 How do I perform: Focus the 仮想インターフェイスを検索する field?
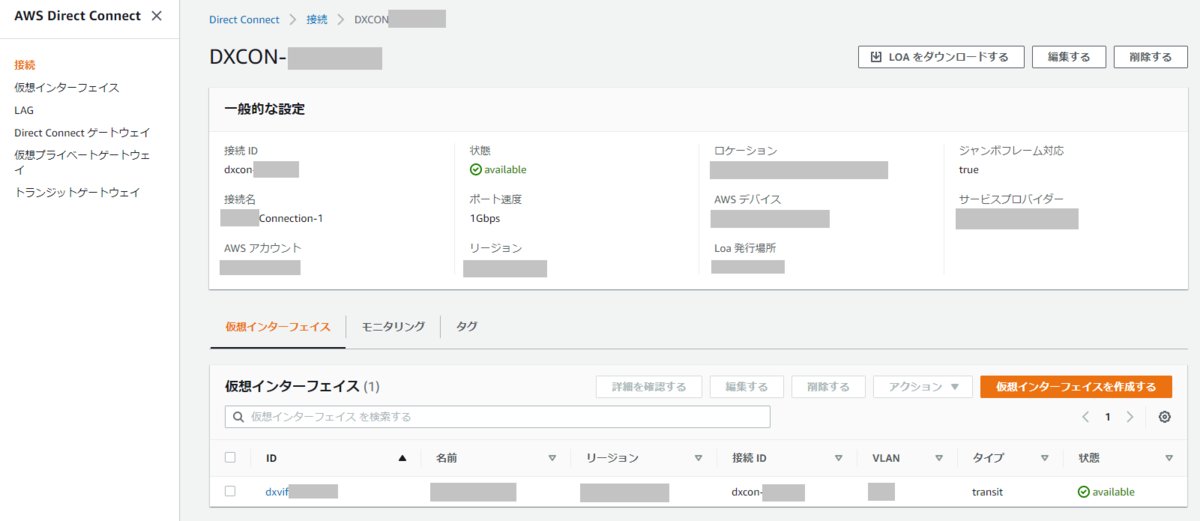point(497,417)
